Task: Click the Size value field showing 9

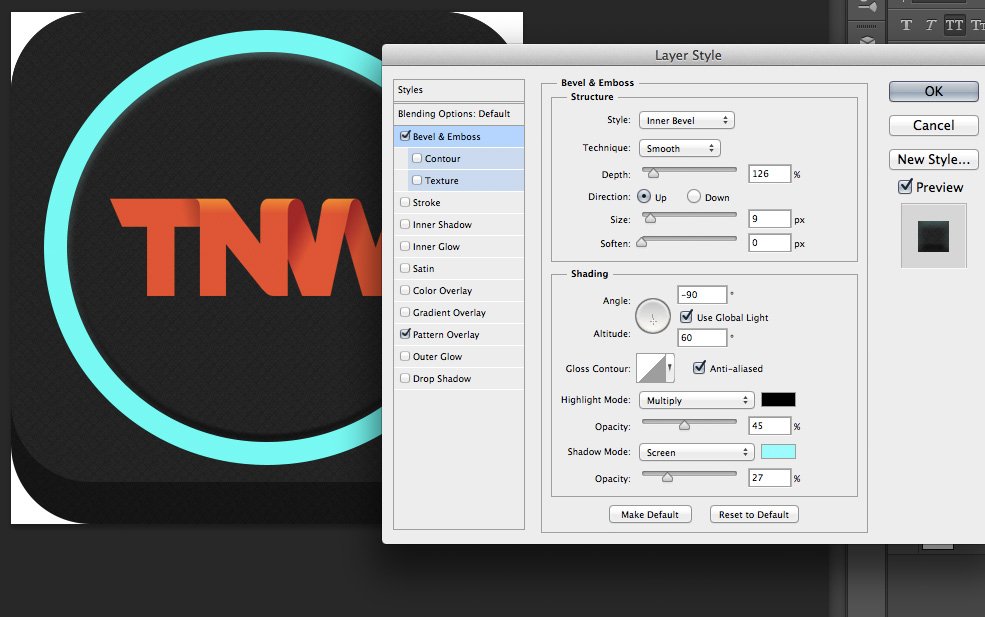Action: click(x=770, y=219)
